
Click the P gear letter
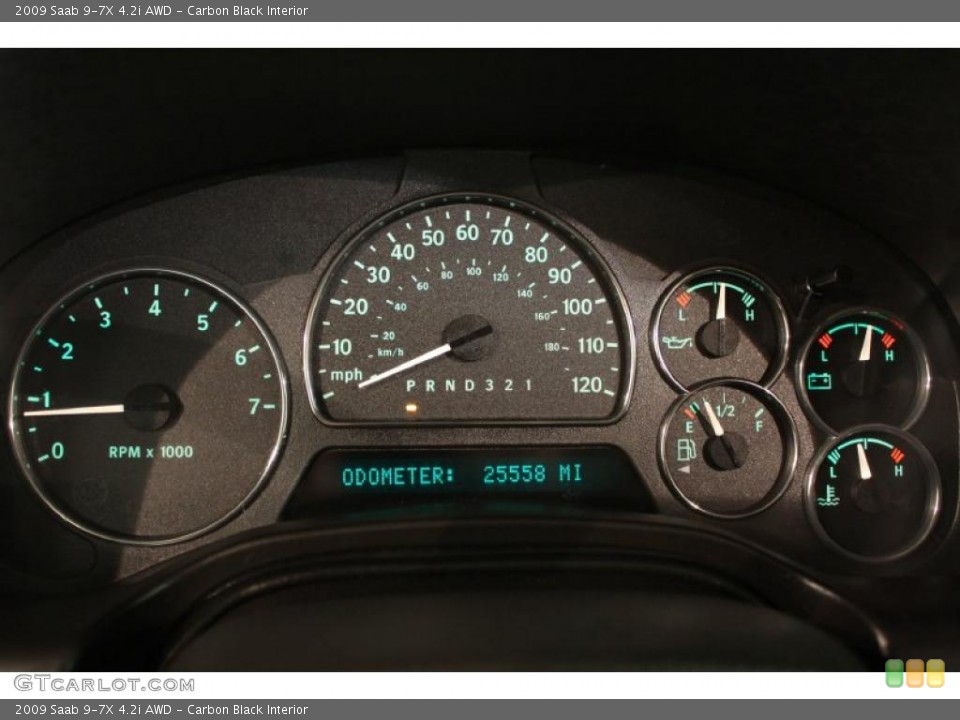click(x=411, y=386)
